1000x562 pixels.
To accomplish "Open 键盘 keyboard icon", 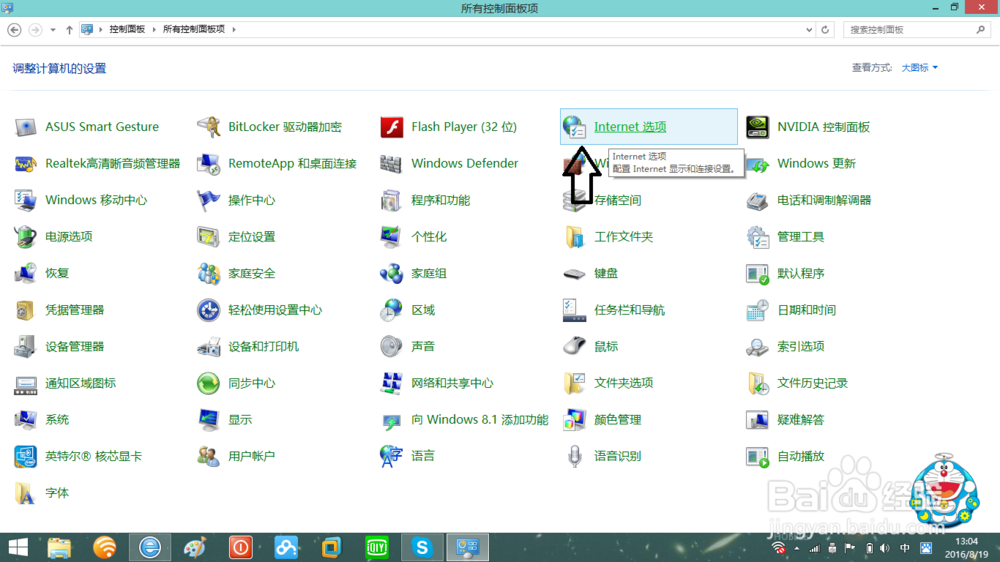I will click(574, 273).
